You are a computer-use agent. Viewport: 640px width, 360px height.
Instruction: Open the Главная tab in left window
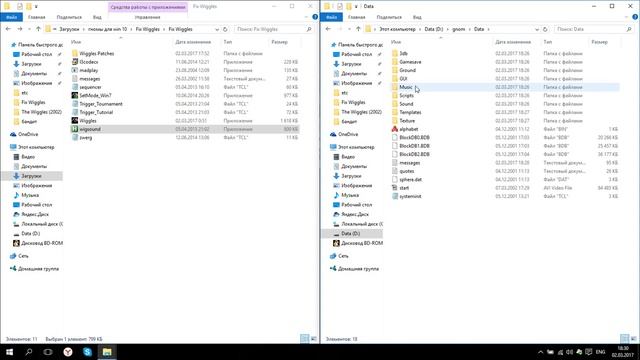[36, 17]
